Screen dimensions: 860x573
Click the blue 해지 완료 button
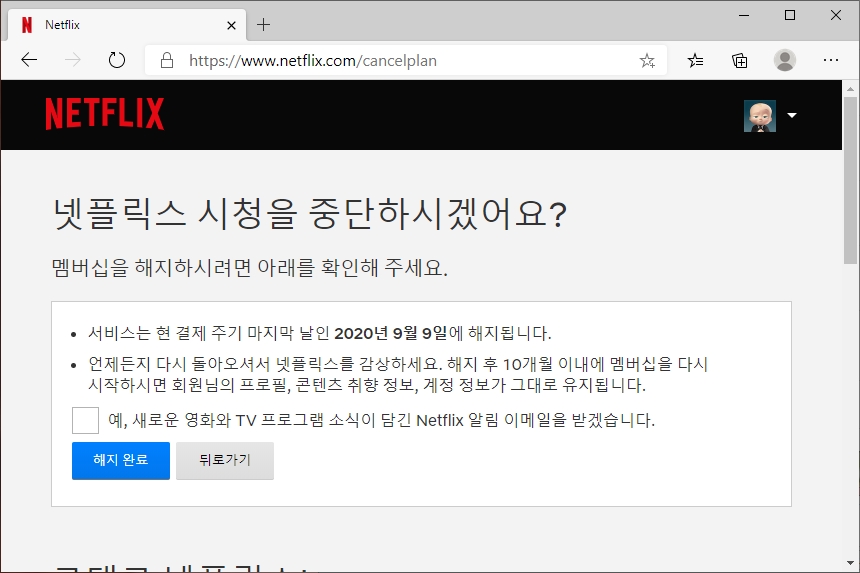pyautogui.click(x=121, y=461)
